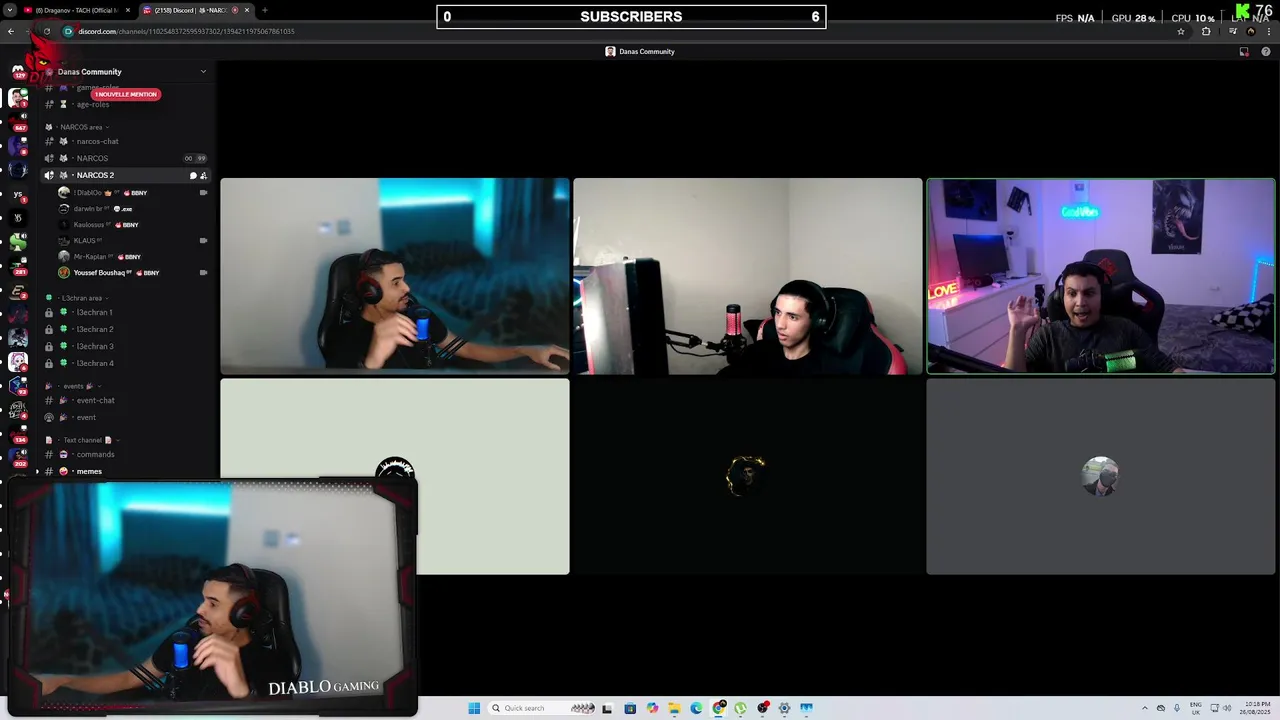
Task: Open Task View on the taskbar
Action: [607, 708]
